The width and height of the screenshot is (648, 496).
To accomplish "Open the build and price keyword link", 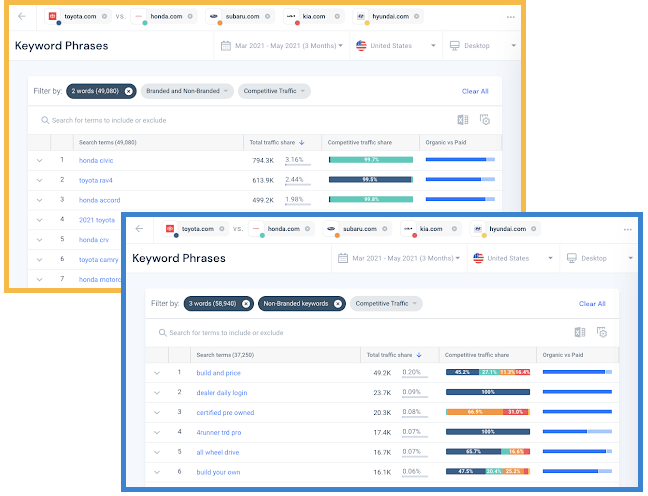I will (x=218, y=373).
